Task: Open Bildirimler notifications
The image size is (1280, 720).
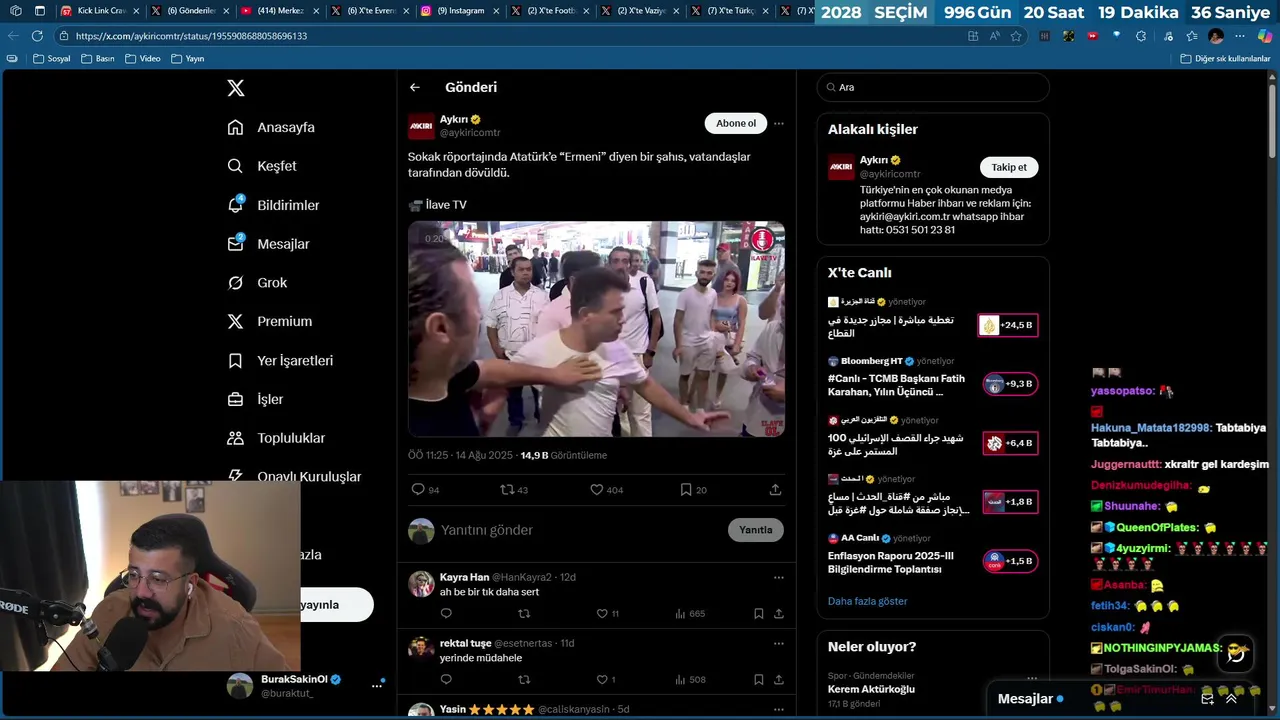Action: coord(288,205)
